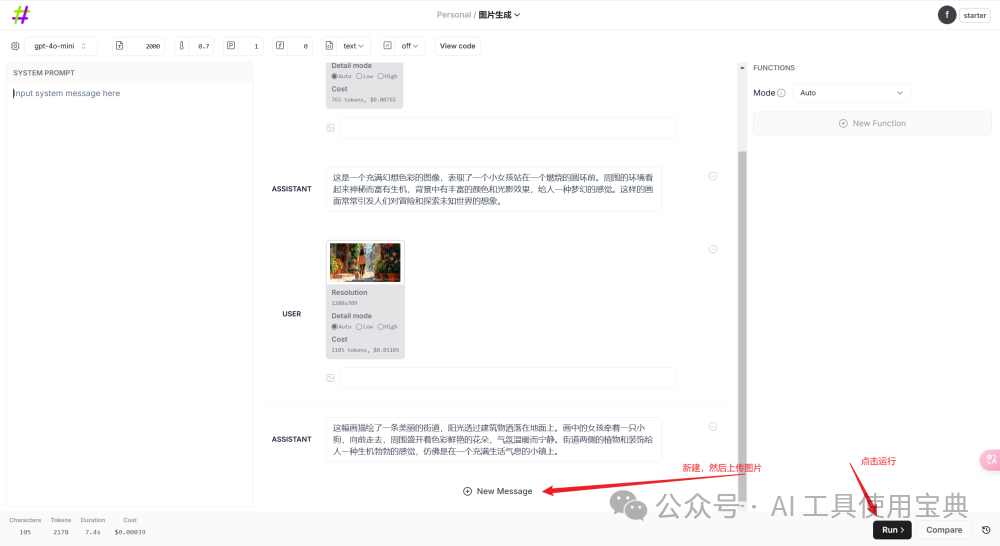1000x546 pixels.
Task: Click the hashtag app logo
Action: coord(20,15)
